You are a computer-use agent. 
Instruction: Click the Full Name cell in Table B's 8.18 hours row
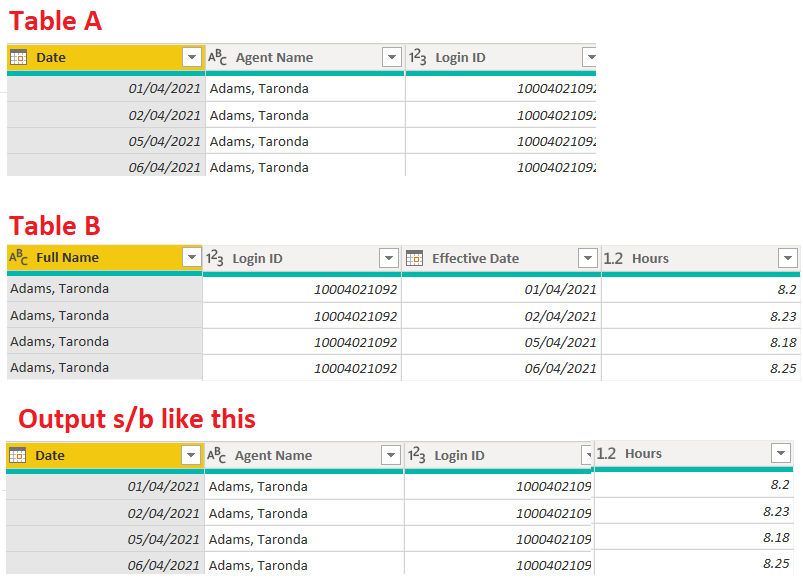[x=104, y=341]
